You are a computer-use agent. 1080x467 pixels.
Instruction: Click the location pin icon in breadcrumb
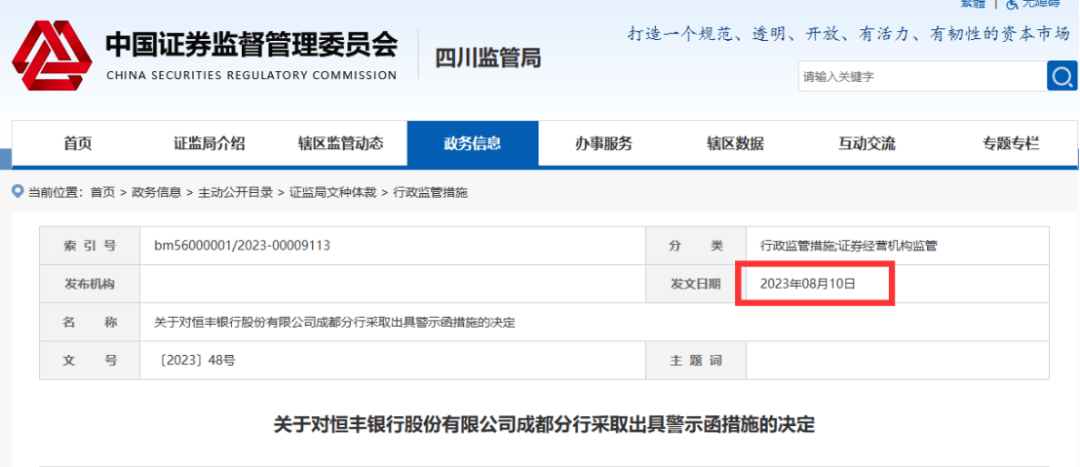(18, 191)
